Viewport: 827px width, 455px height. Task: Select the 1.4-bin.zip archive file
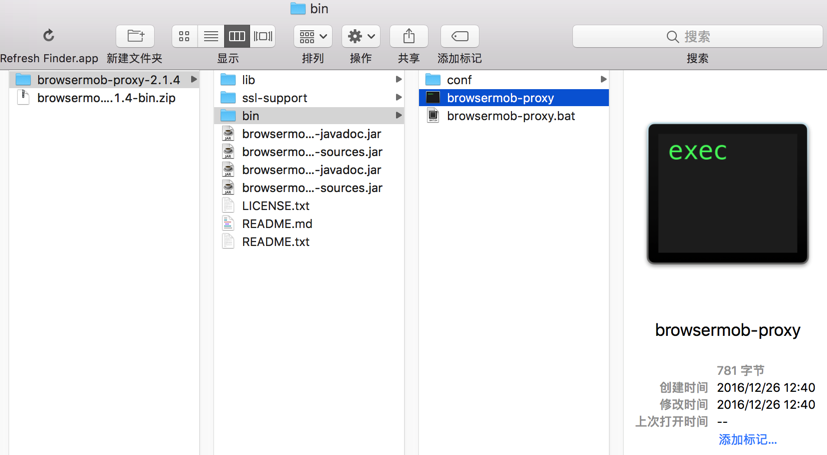tap(104, 98)
